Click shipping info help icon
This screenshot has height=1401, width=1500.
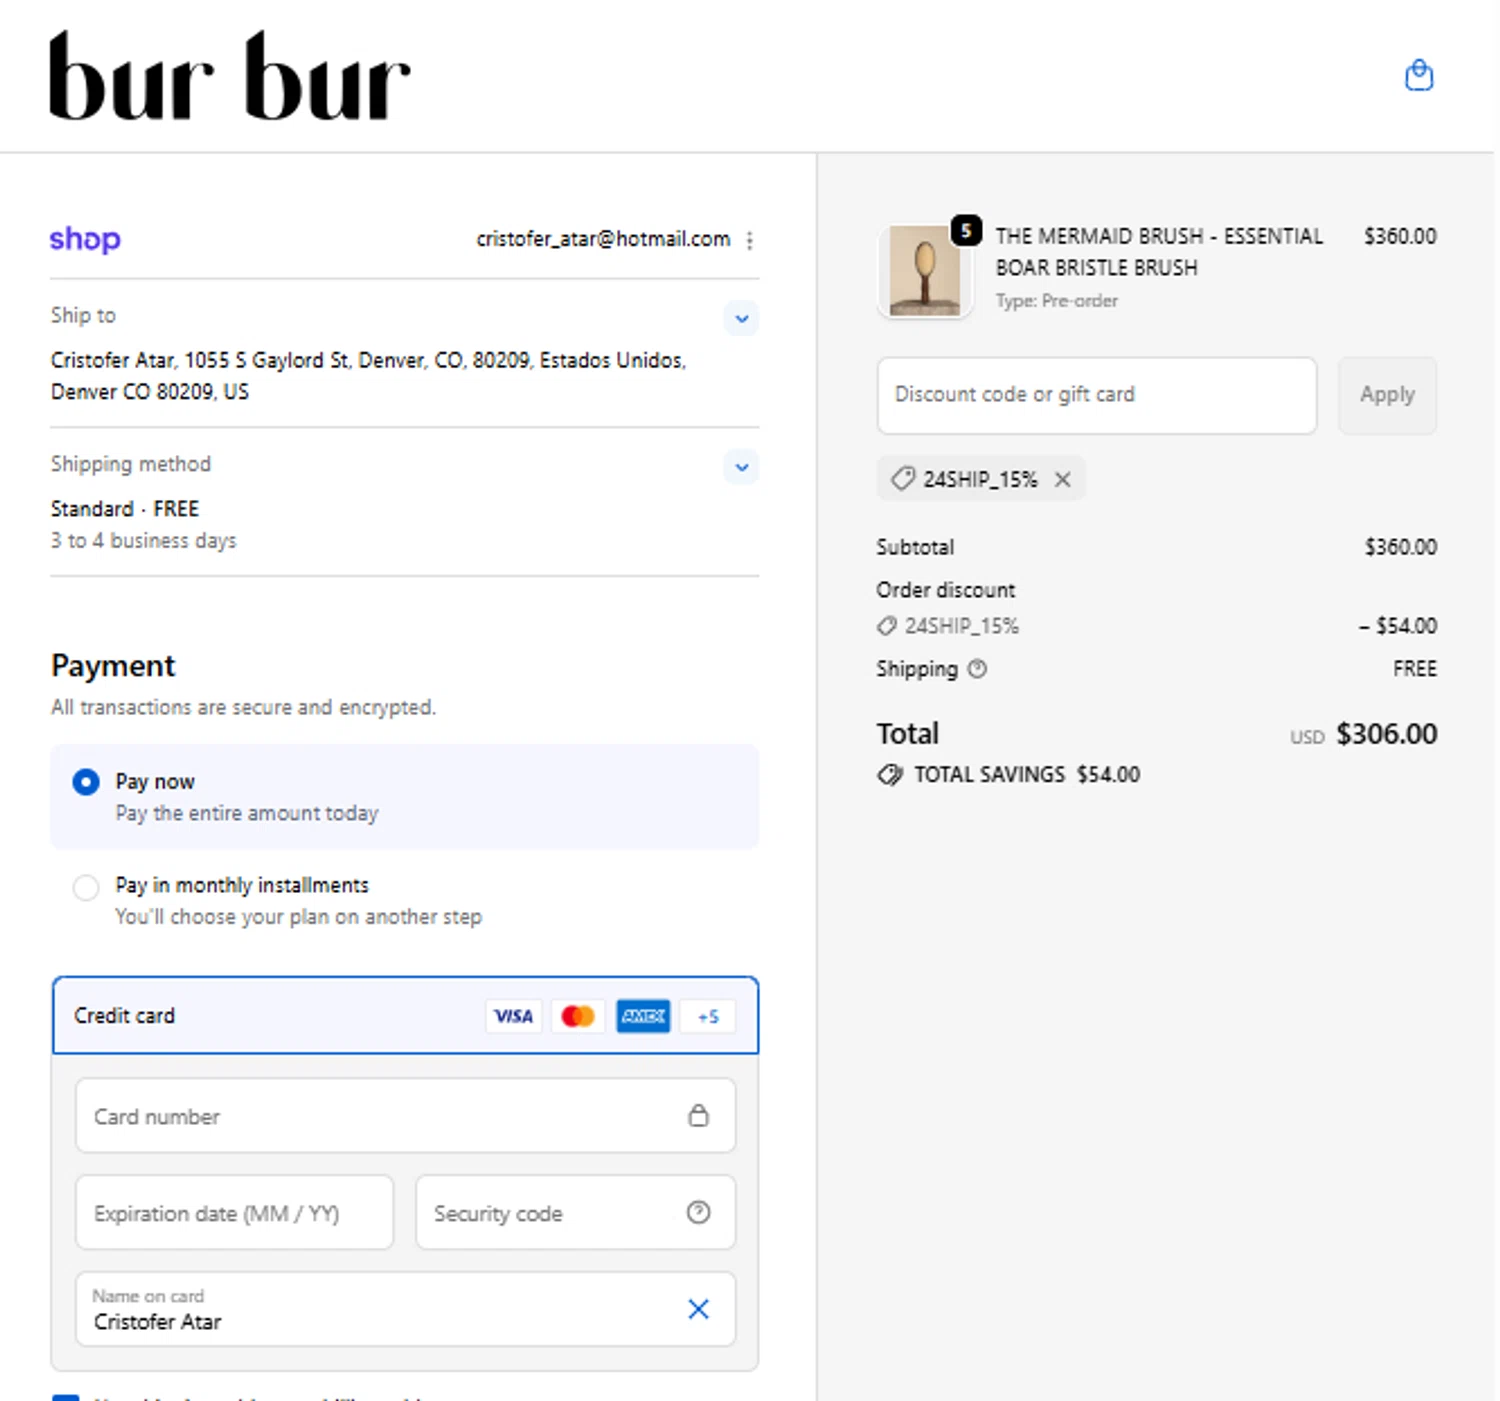[x=977, y=669]
